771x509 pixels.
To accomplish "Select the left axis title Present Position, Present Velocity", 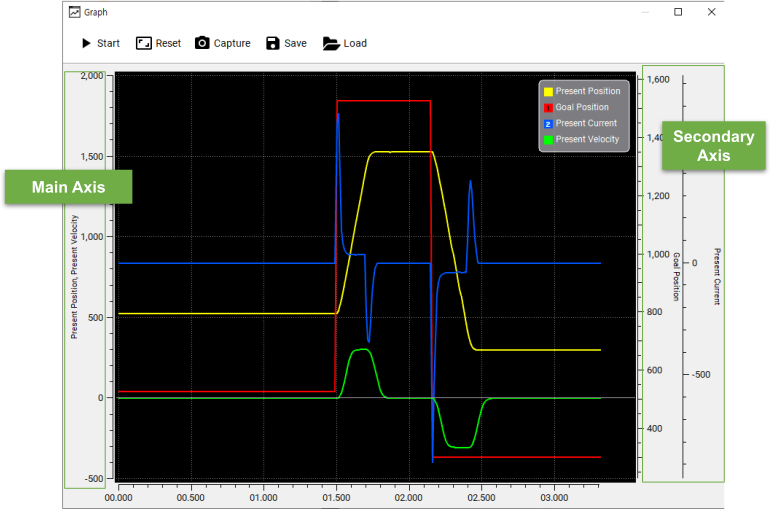I will tap(74, 277).
